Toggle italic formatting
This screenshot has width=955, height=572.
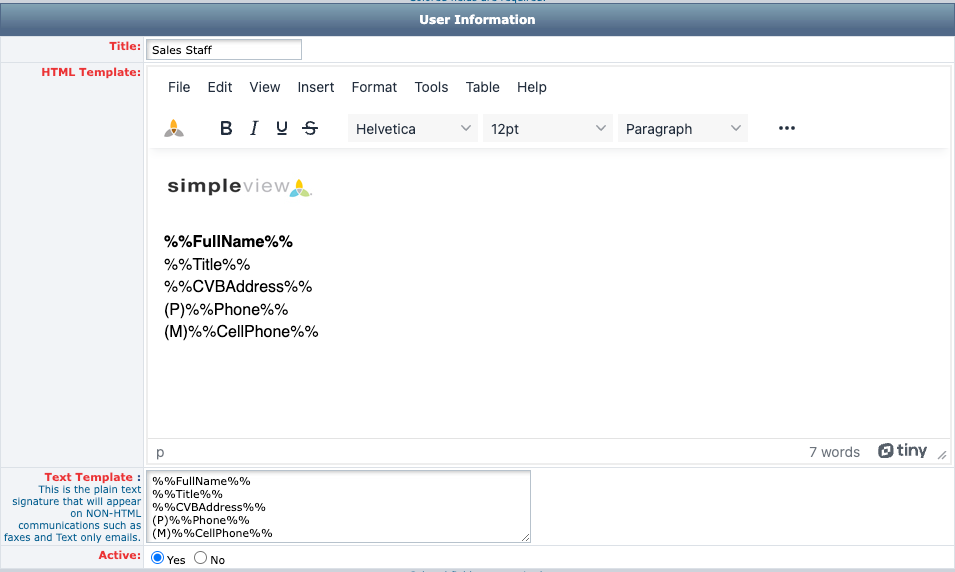point(254,129)
